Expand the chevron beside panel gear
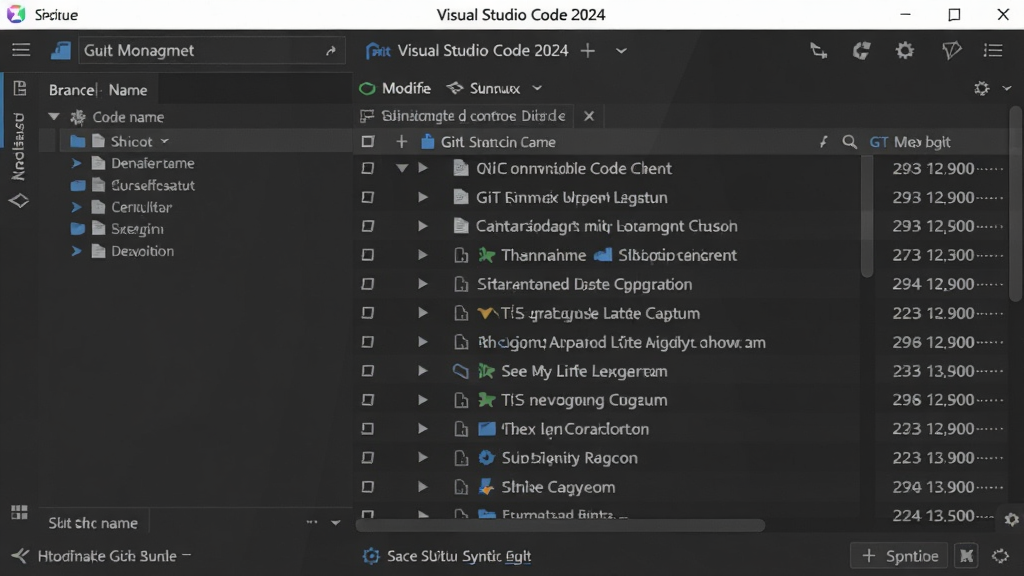 click(1006, 88)
